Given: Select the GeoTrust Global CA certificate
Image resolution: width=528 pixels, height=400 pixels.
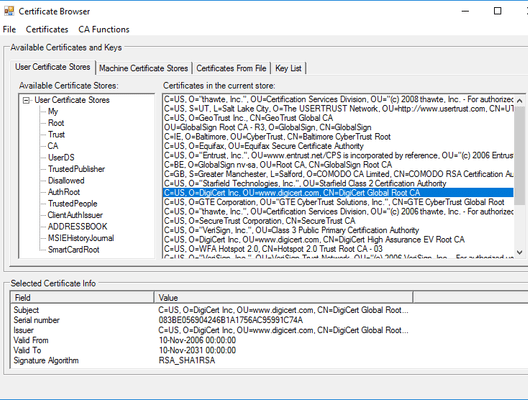Looking at the screenshot, I should [338, 118].
